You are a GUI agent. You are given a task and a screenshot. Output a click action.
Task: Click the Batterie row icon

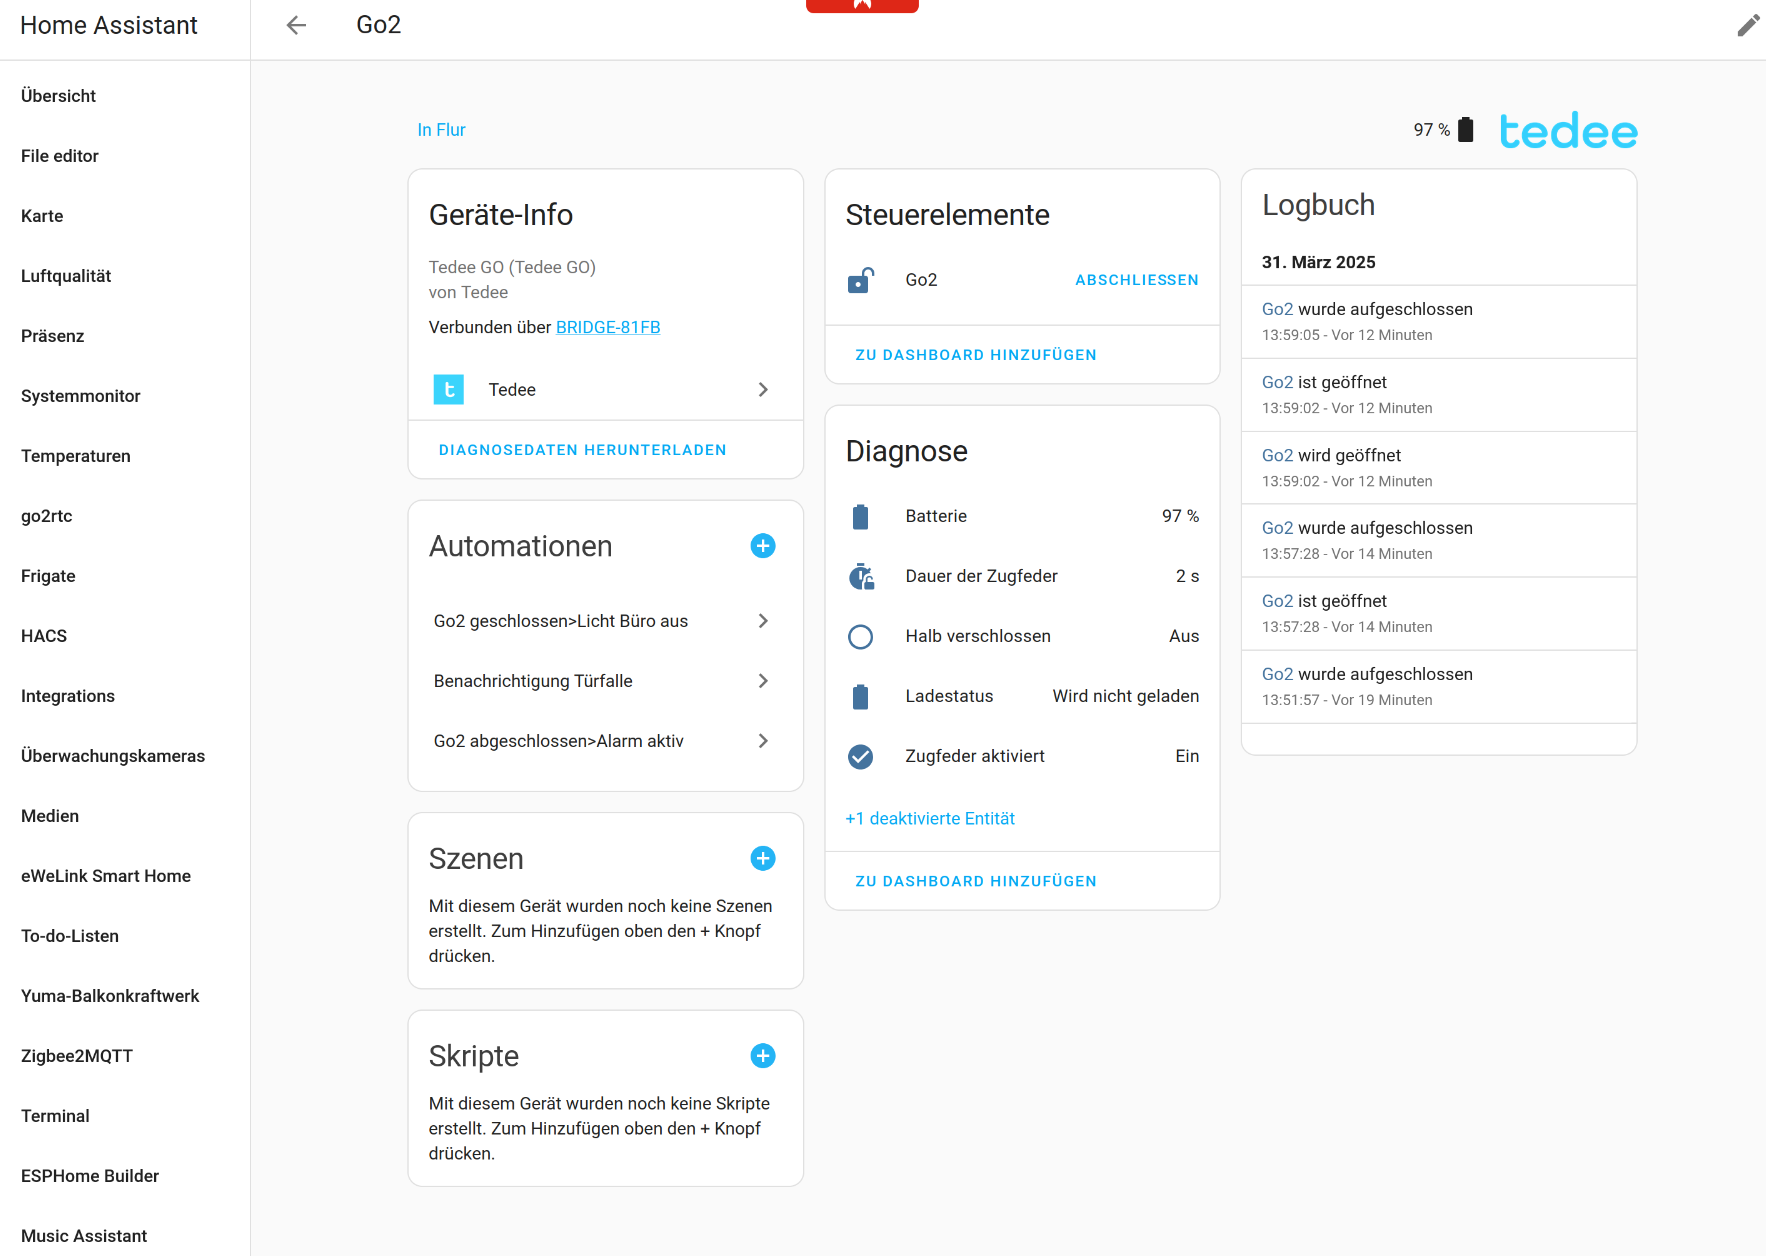pyautogui.click(x=860, y=516)
